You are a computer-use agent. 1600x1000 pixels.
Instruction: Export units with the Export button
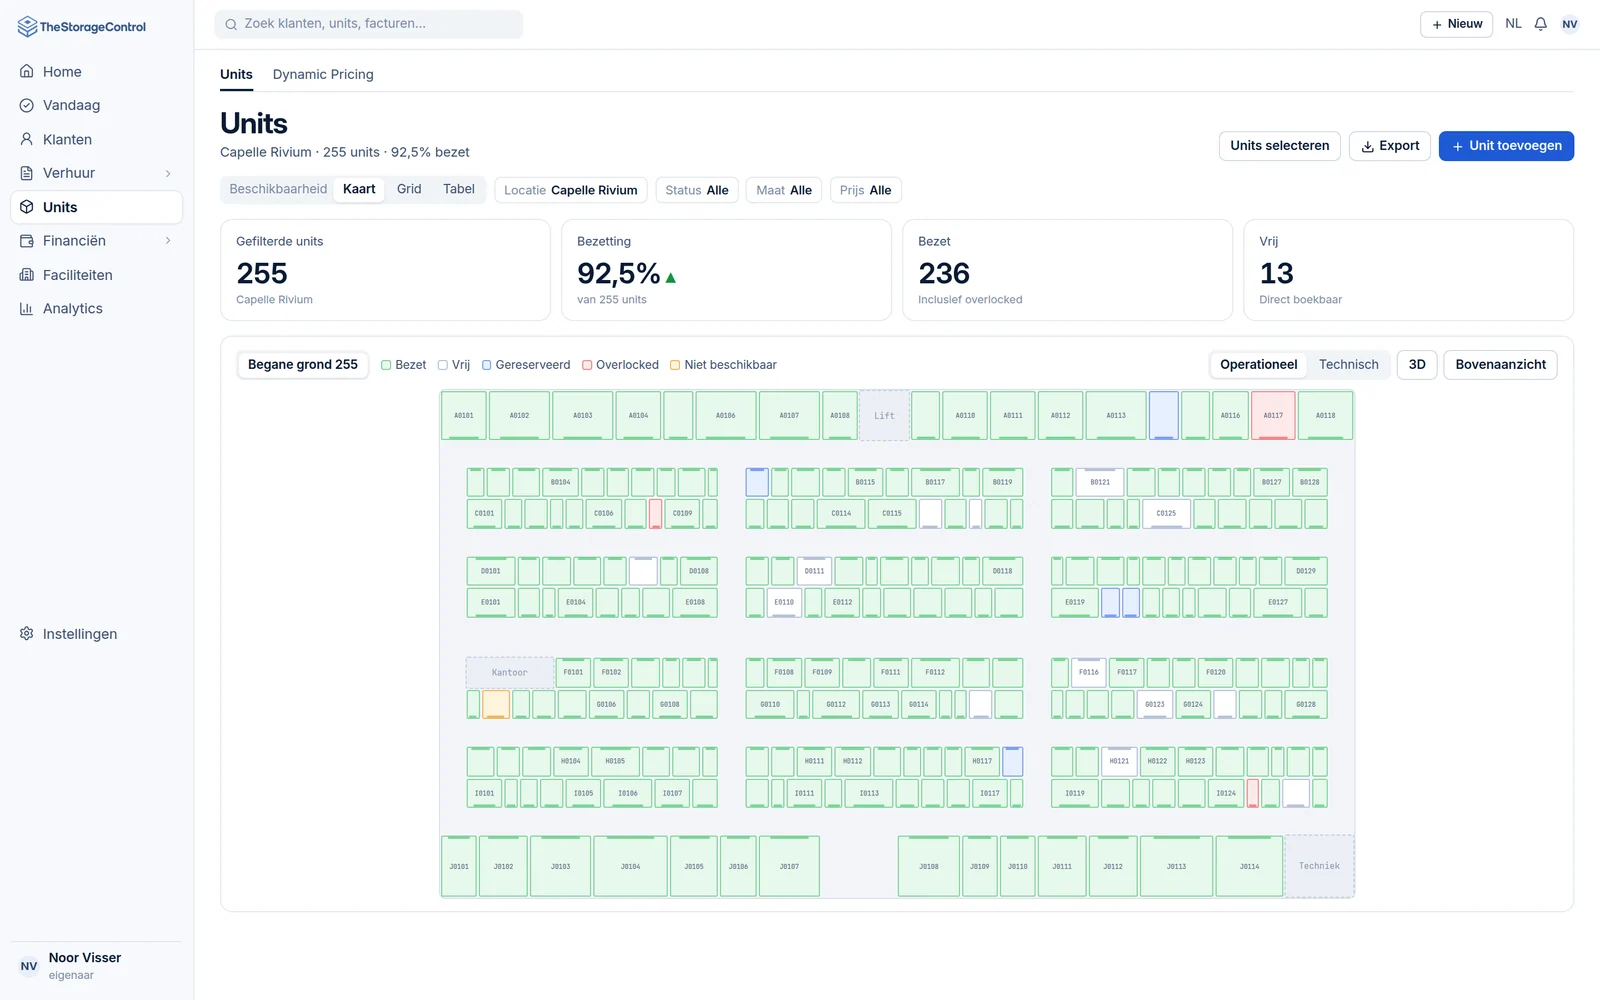coord(1390,146)
